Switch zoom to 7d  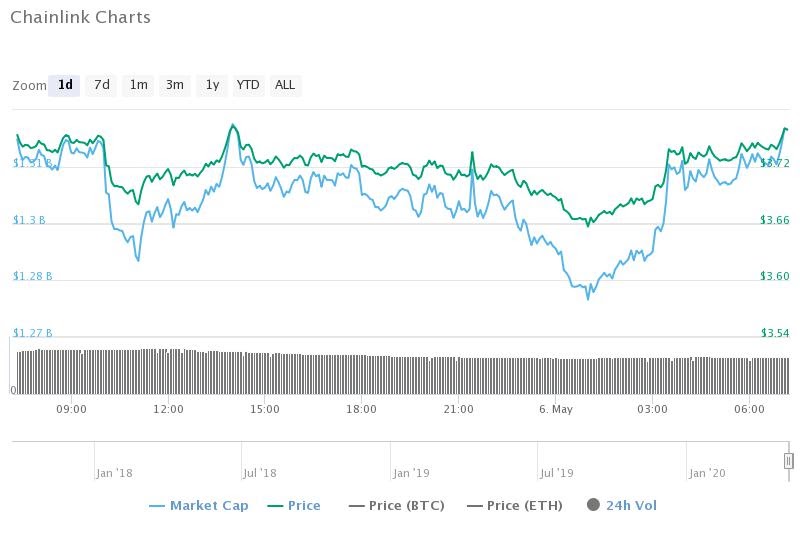[x=102, y=85]
